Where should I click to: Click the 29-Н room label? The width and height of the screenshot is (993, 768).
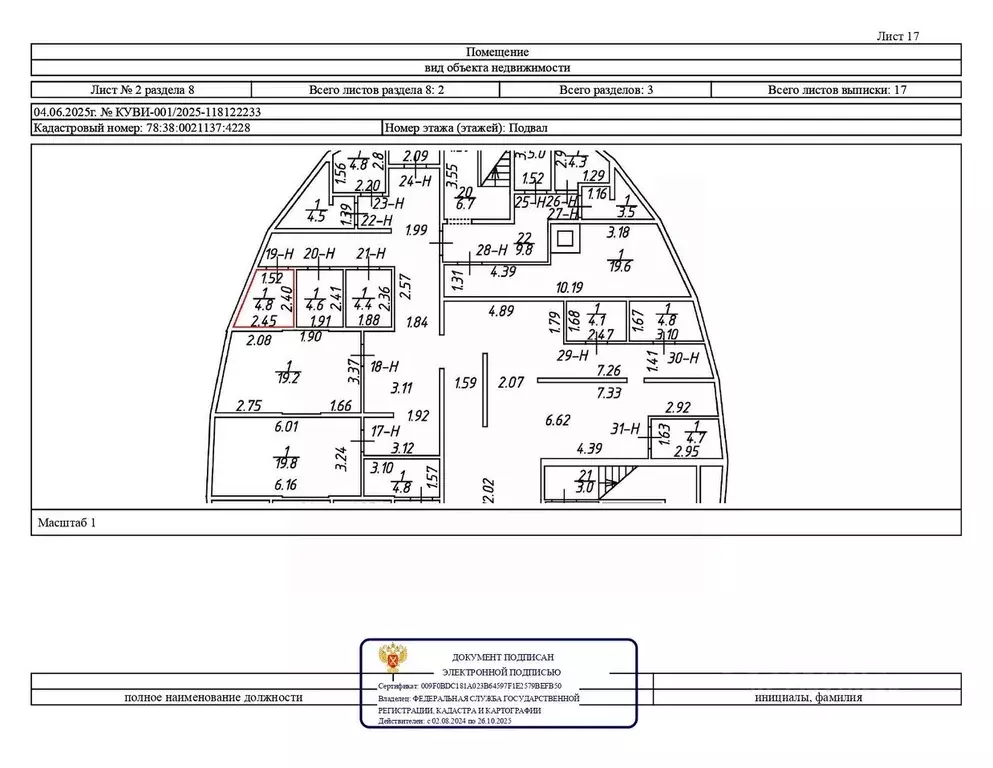572,356
